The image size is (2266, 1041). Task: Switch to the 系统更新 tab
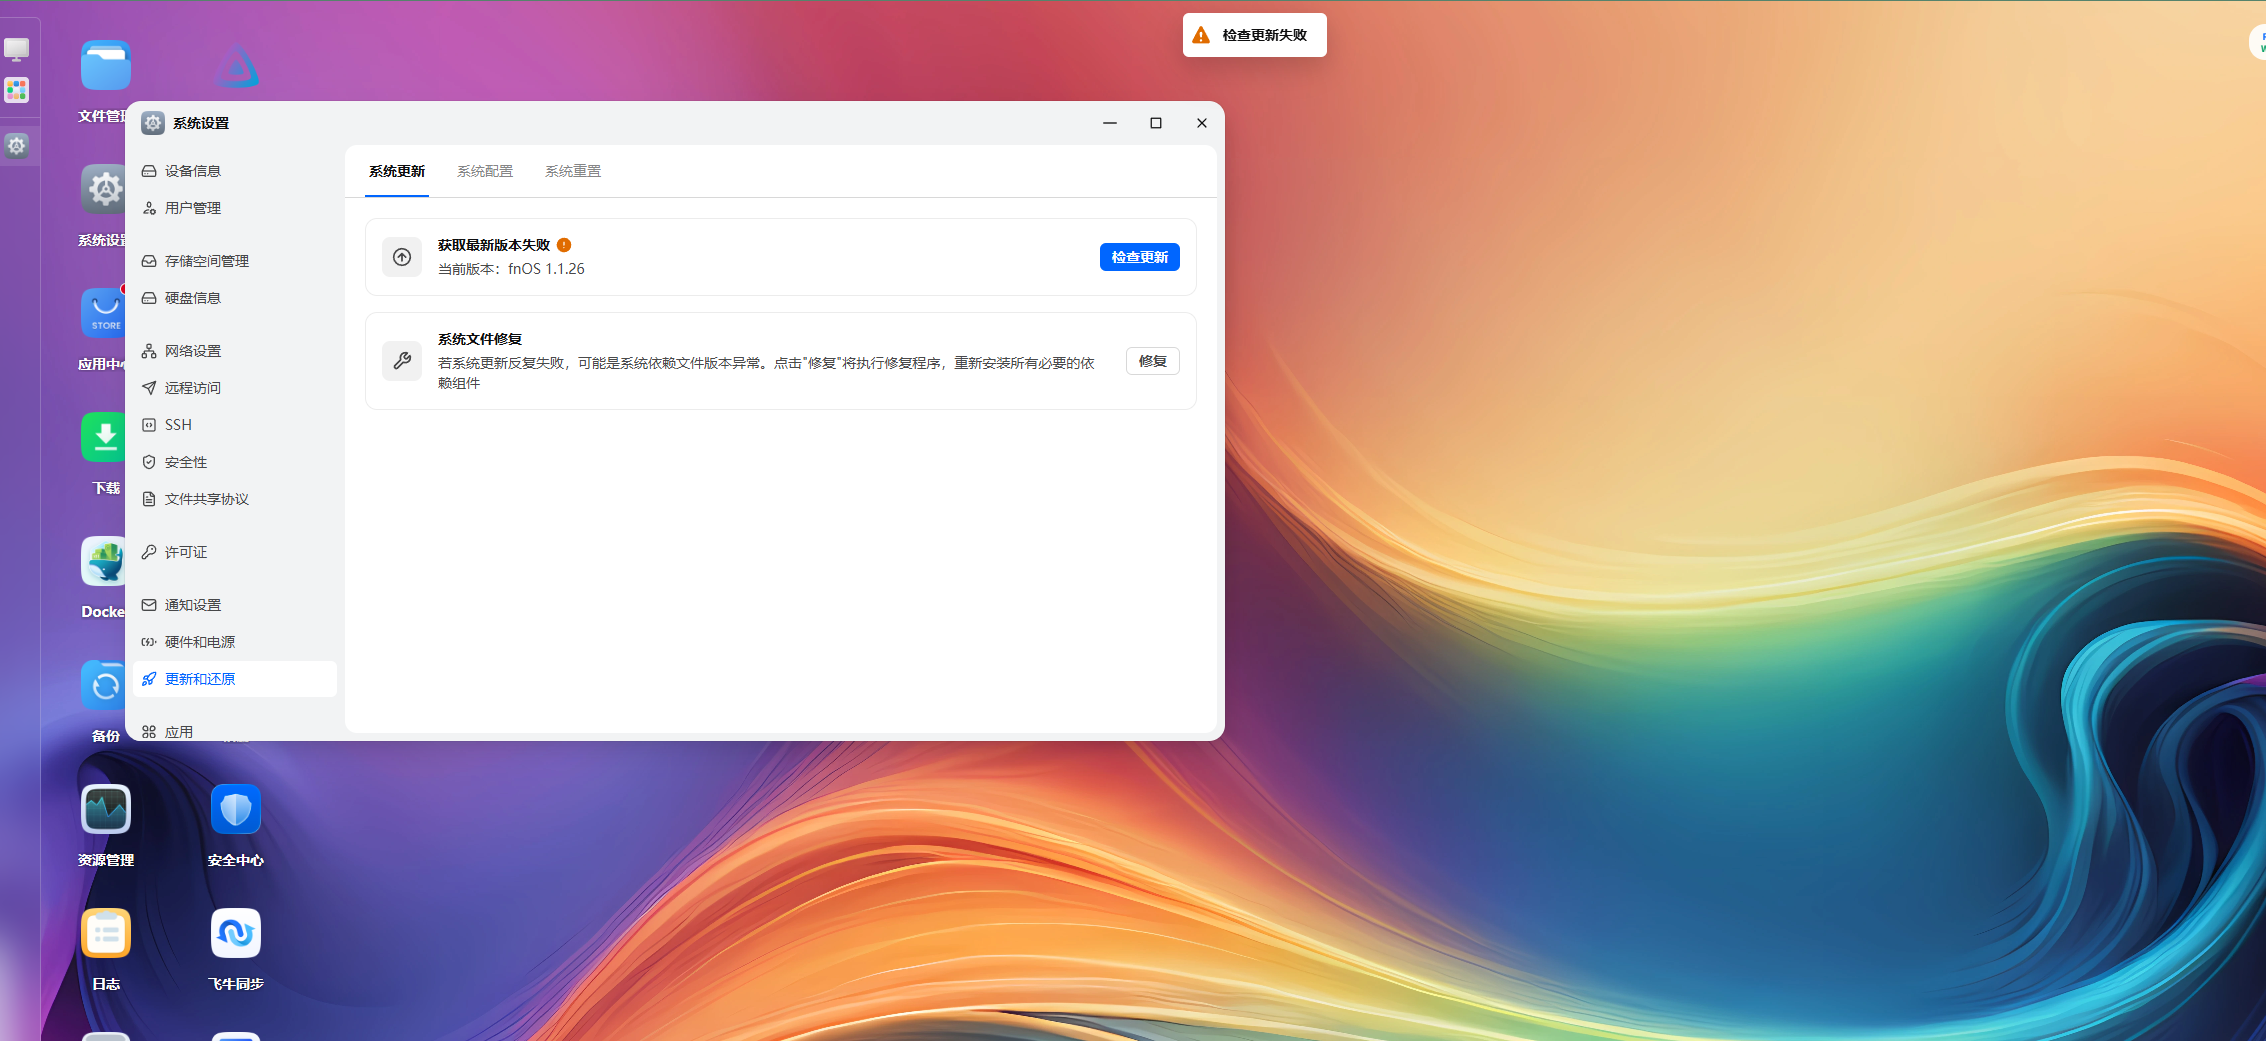click(397, 171)
